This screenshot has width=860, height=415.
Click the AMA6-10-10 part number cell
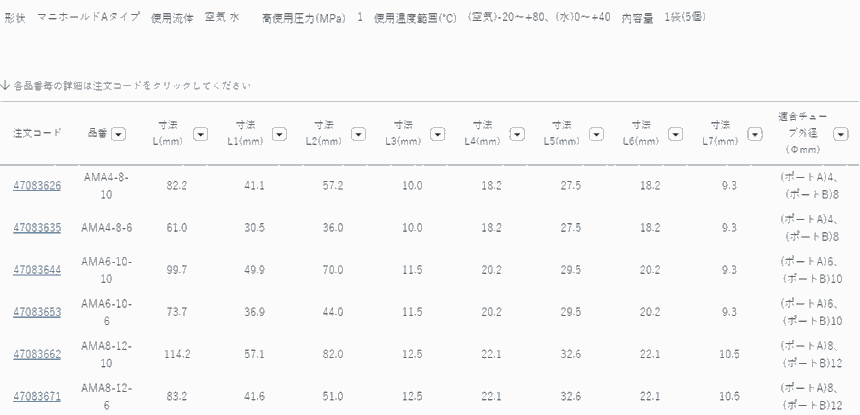(107, 270)
